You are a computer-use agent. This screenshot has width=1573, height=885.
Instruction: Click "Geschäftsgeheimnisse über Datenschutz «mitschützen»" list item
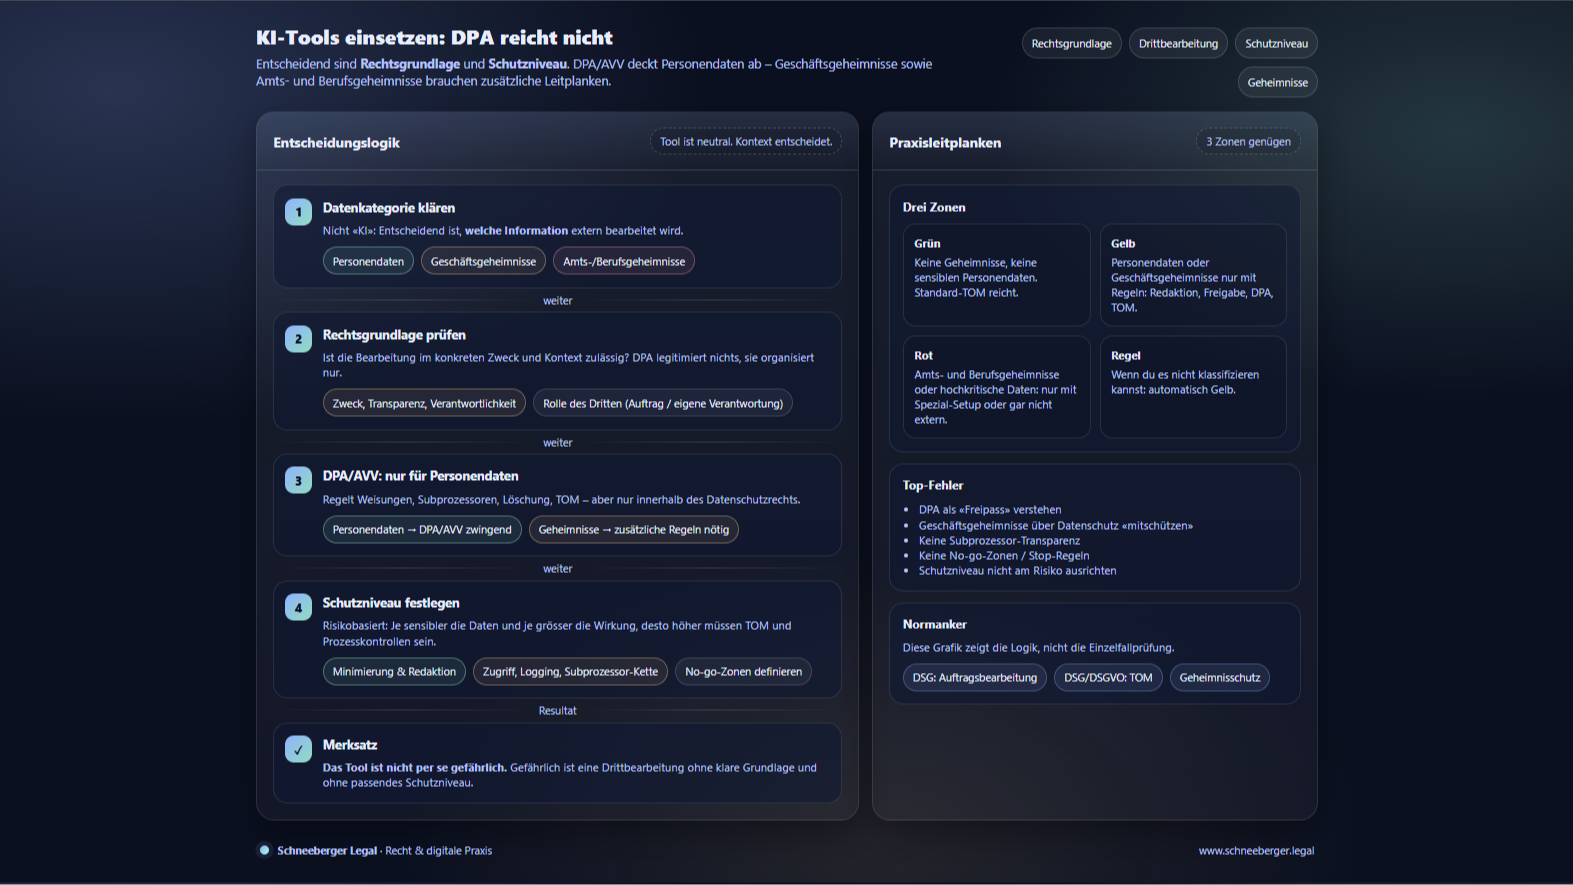click(1056, 525)
